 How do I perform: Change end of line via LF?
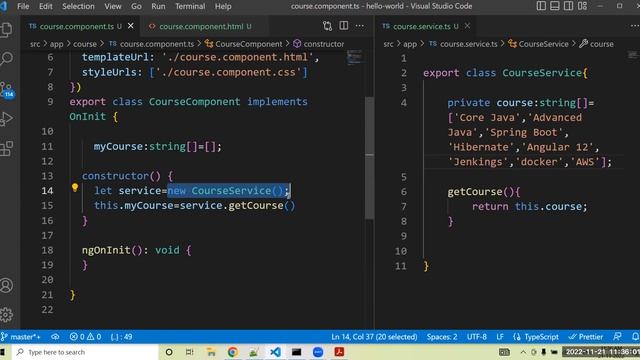click(x=500, y=337)
